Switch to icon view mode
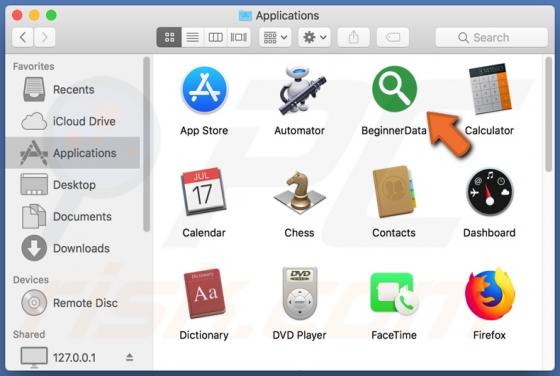Screen dimensions: 560x376 coord(169,37)
